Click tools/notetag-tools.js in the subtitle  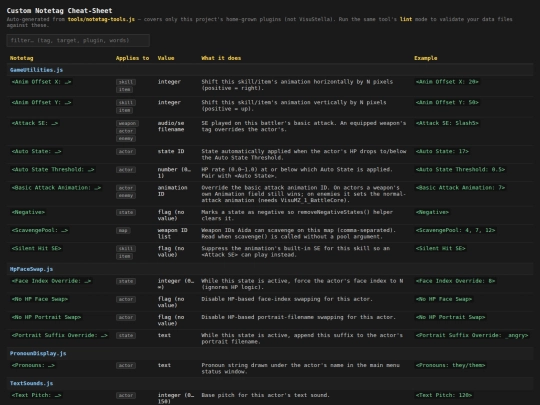(101, 19)
